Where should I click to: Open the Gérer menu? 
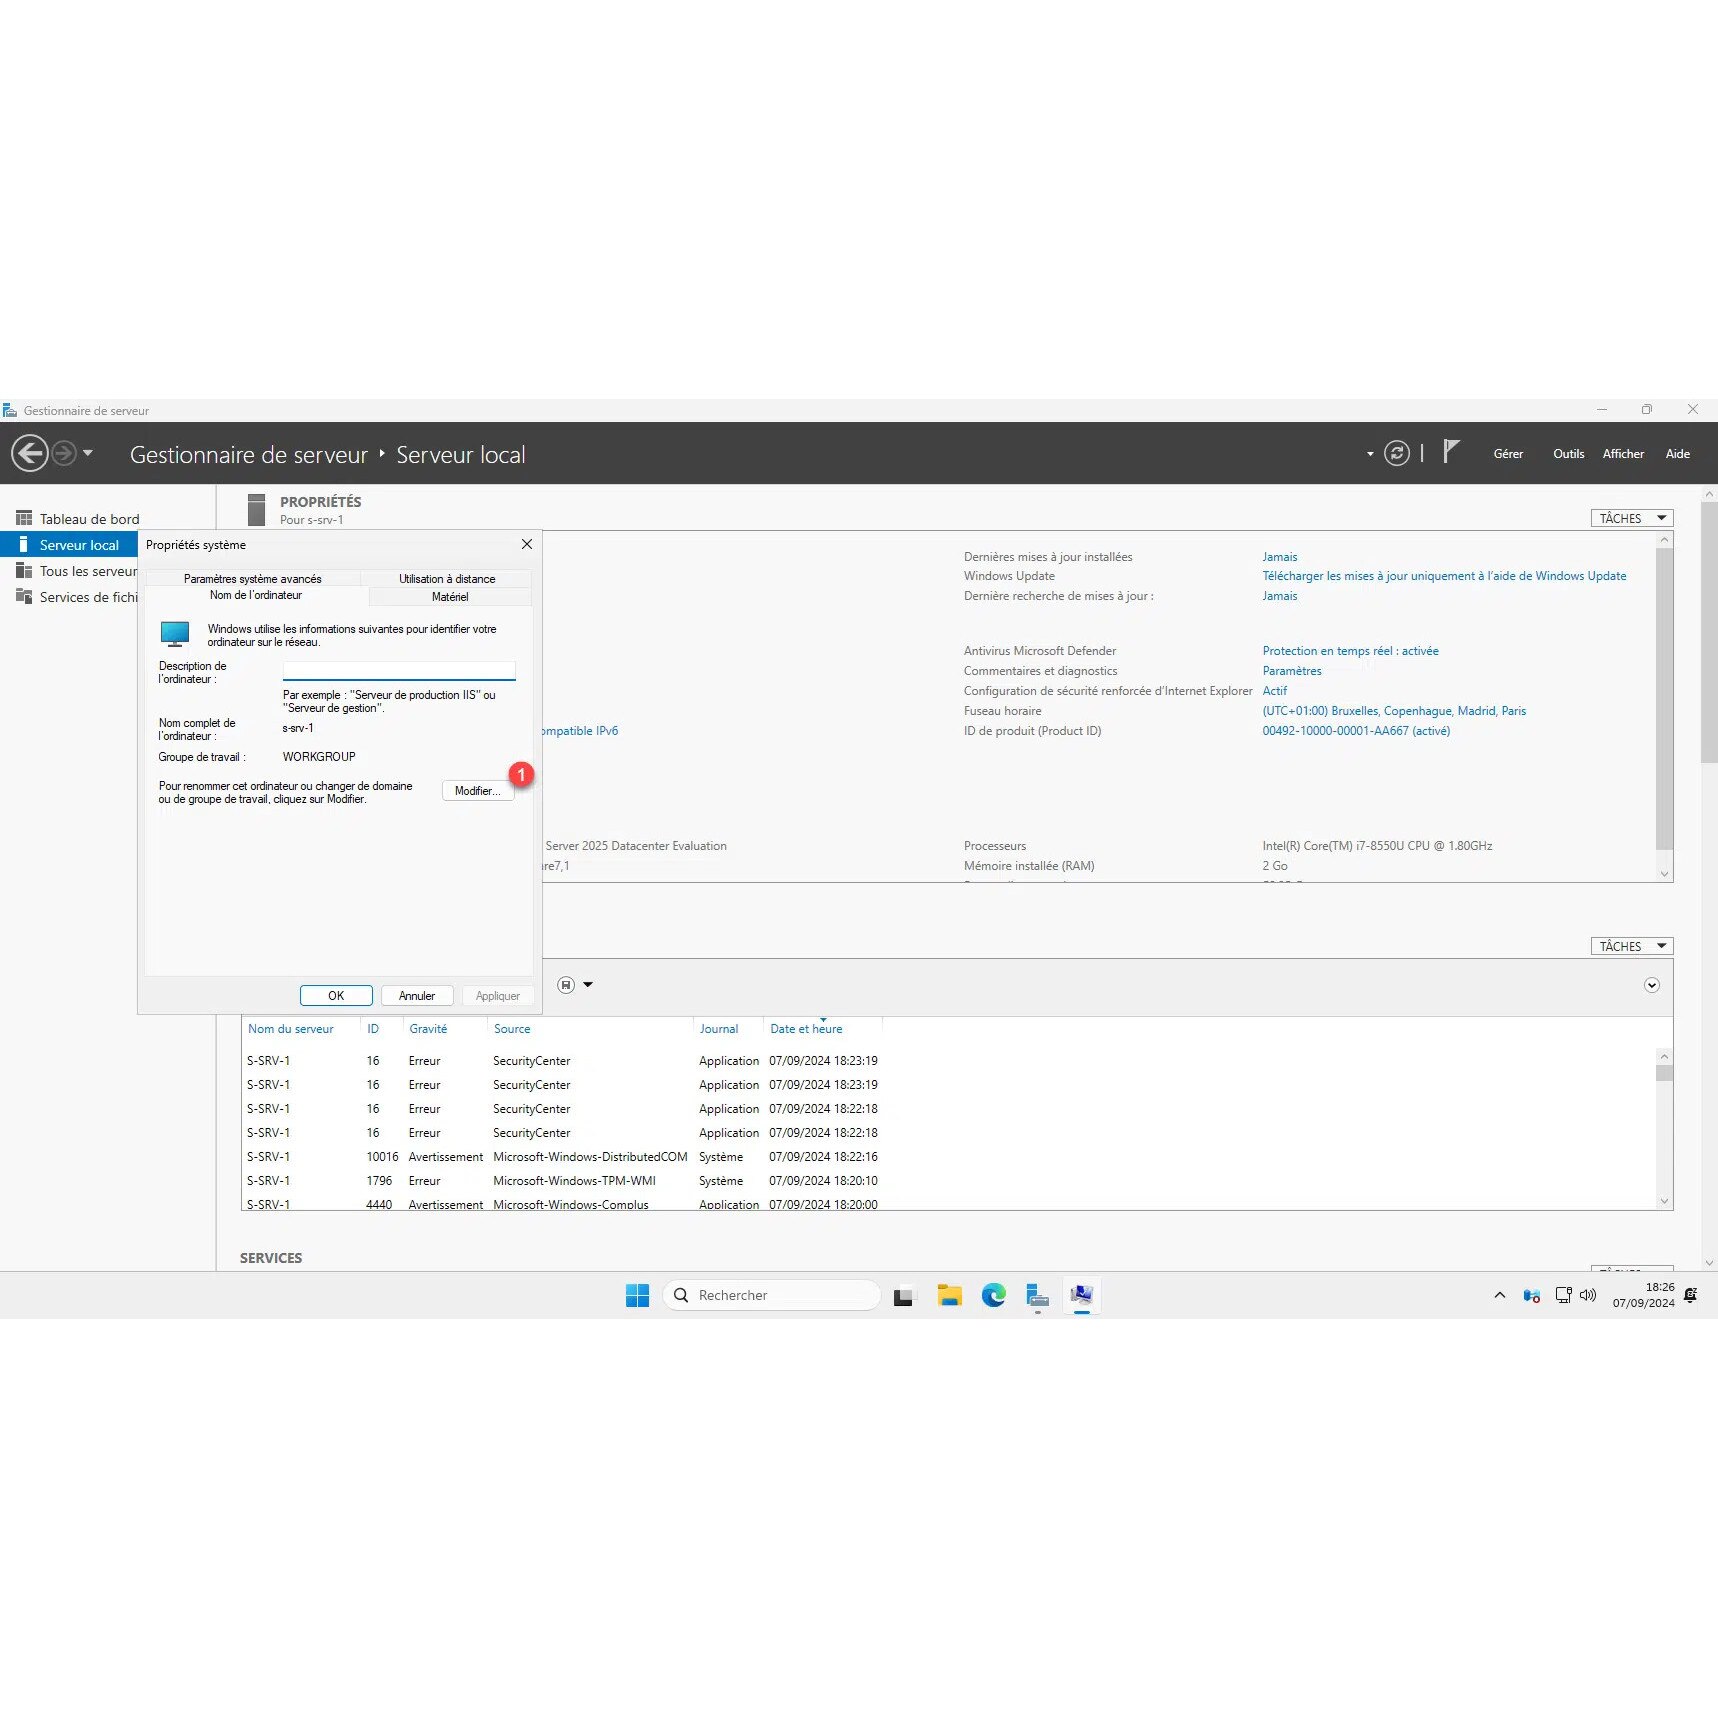tap(1508, 453)
